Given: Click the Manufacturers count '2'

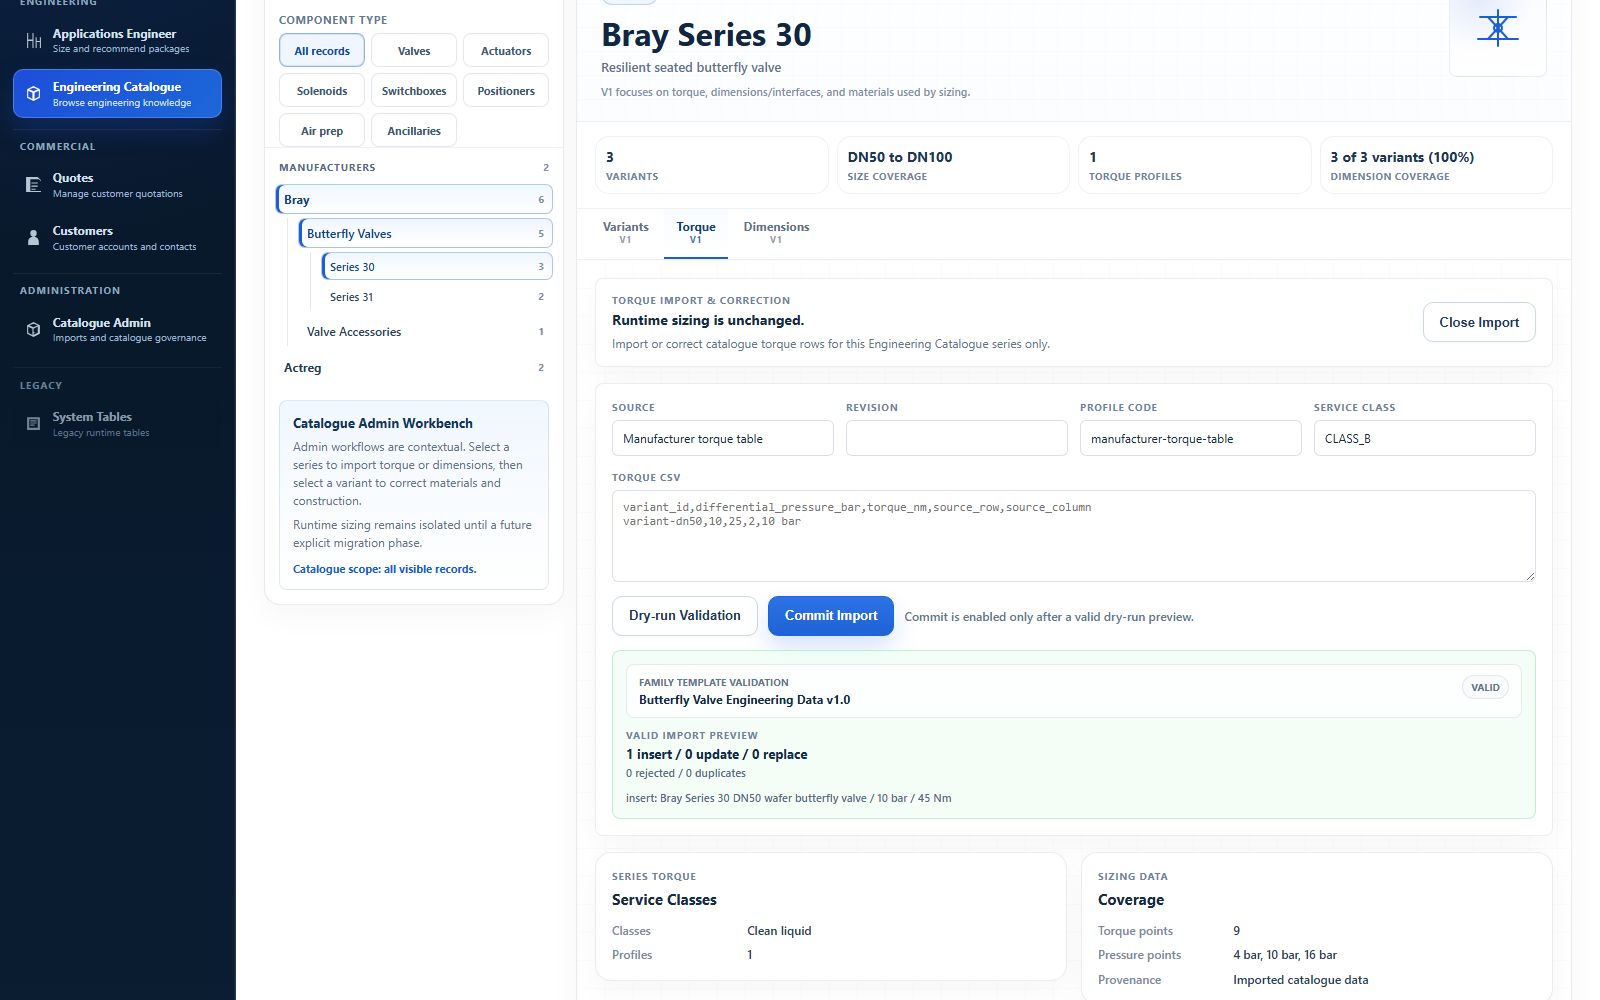Looking at the screenshot, I should click(546, 168).
